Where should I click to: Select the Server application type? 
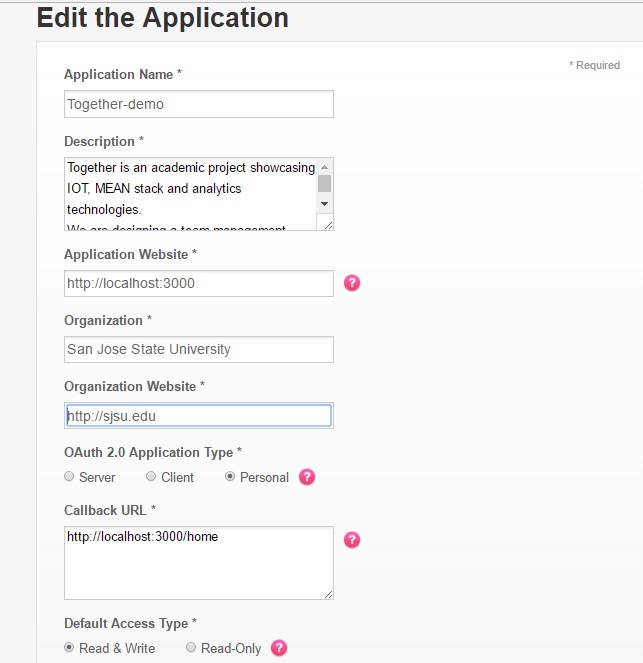69,477
